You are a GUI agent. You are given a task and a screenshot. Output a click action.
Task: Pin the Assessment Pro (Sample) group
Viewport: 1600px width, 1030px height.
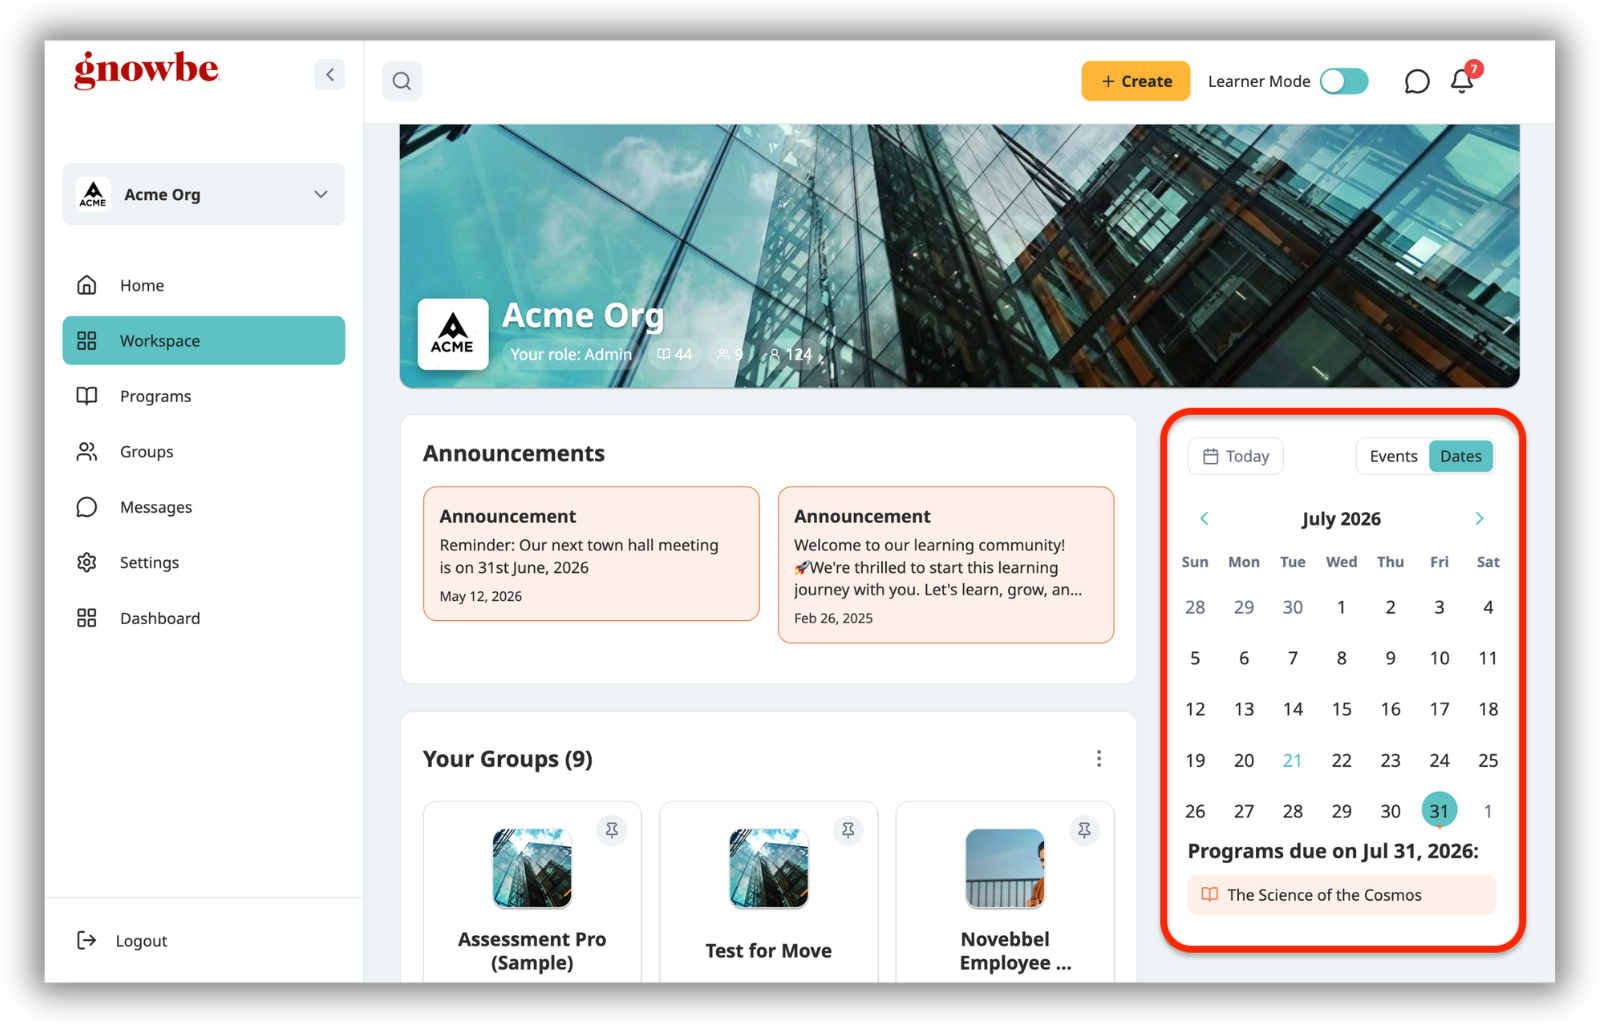click(x=612, y=830)
